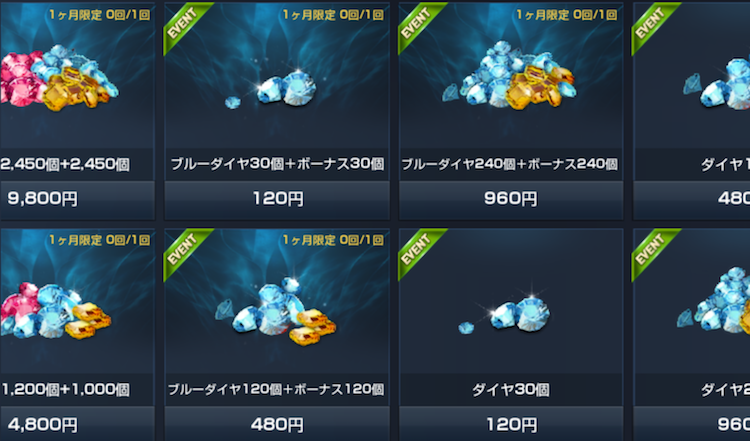
Task: Click the 960円 price button for ブルーダイヤ240個
Action: coord(511,198)
